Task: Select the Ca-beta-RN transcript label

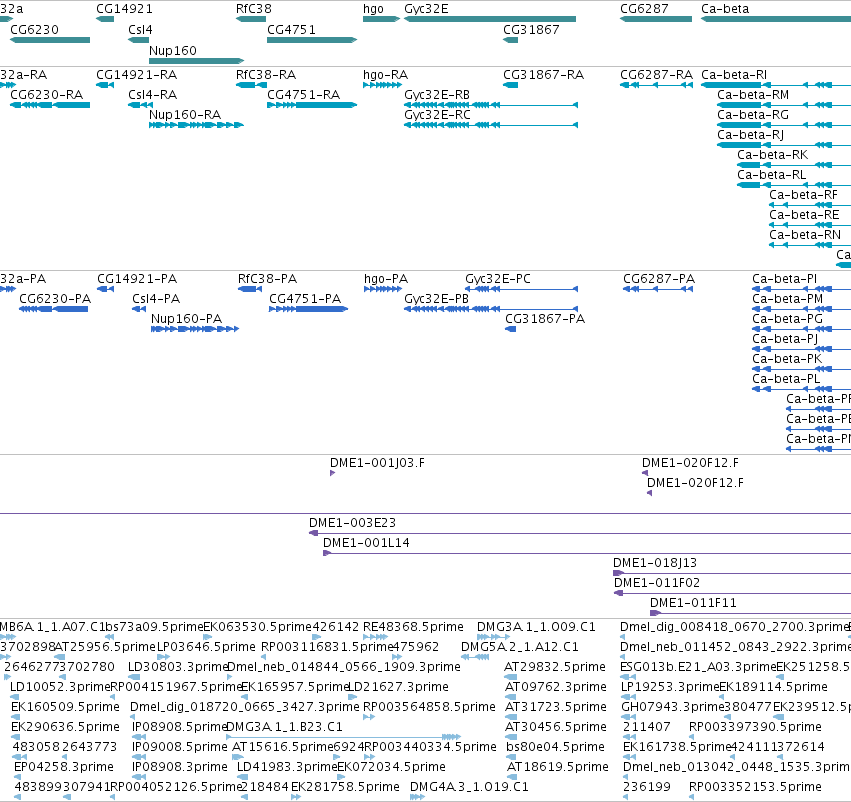Action: [805, 234]
